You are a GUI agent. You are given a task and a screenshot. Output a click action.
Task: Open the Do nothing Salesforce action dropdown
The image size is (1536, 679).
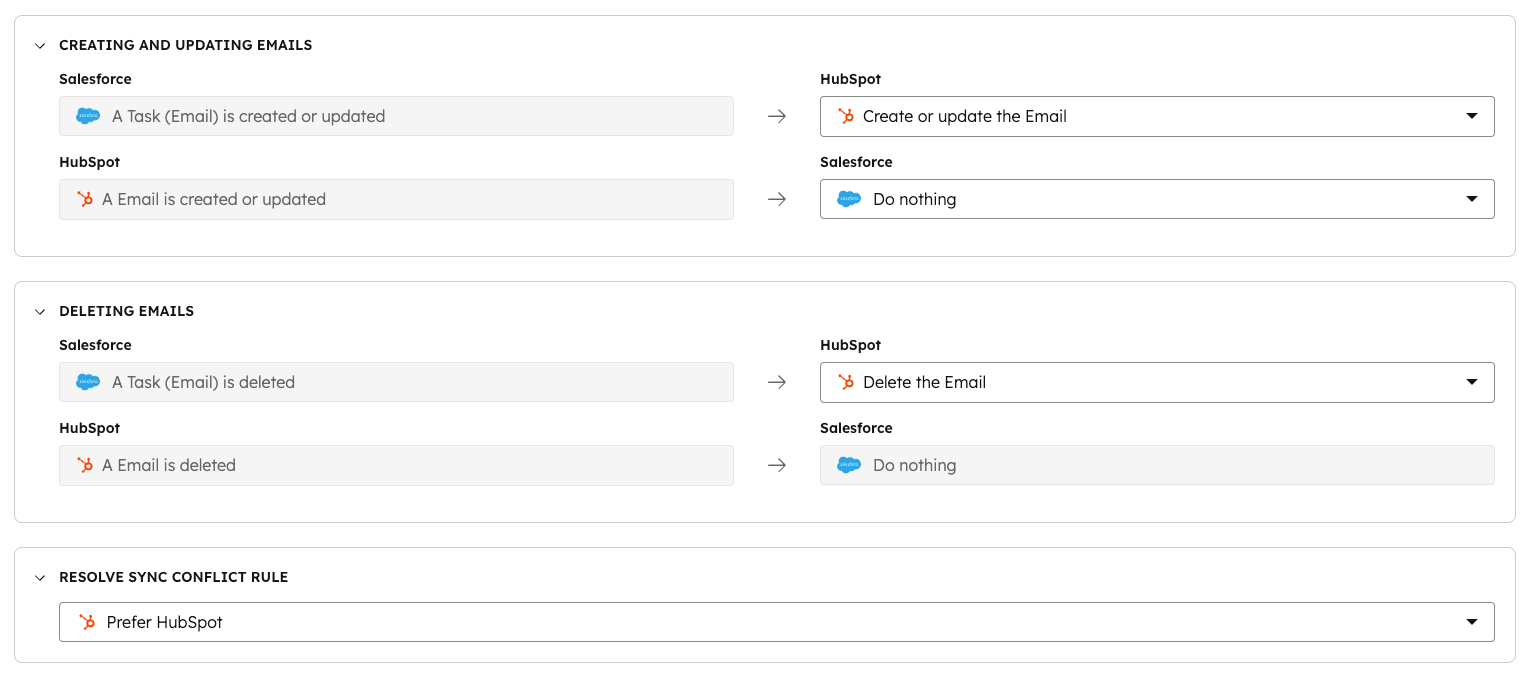click(x=1471, y=199)
